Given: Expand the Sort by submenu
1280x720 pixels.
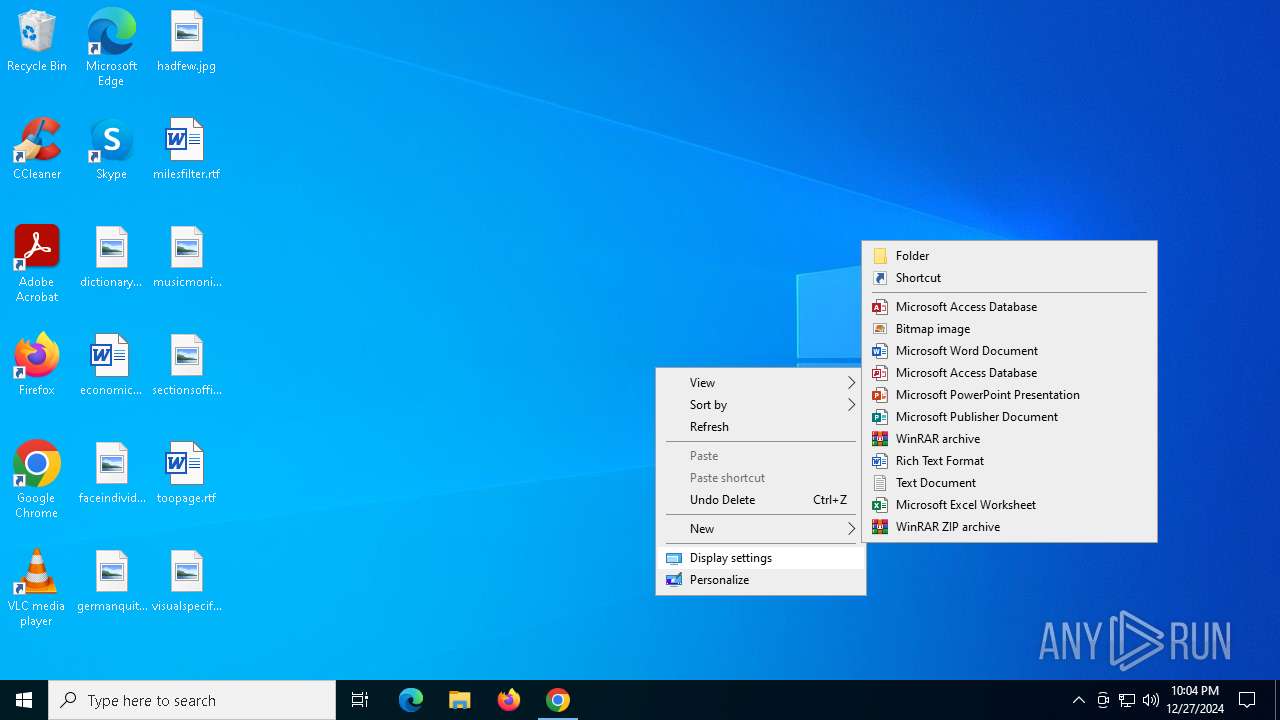Looking at the screenshot, I should coord(761,405).
